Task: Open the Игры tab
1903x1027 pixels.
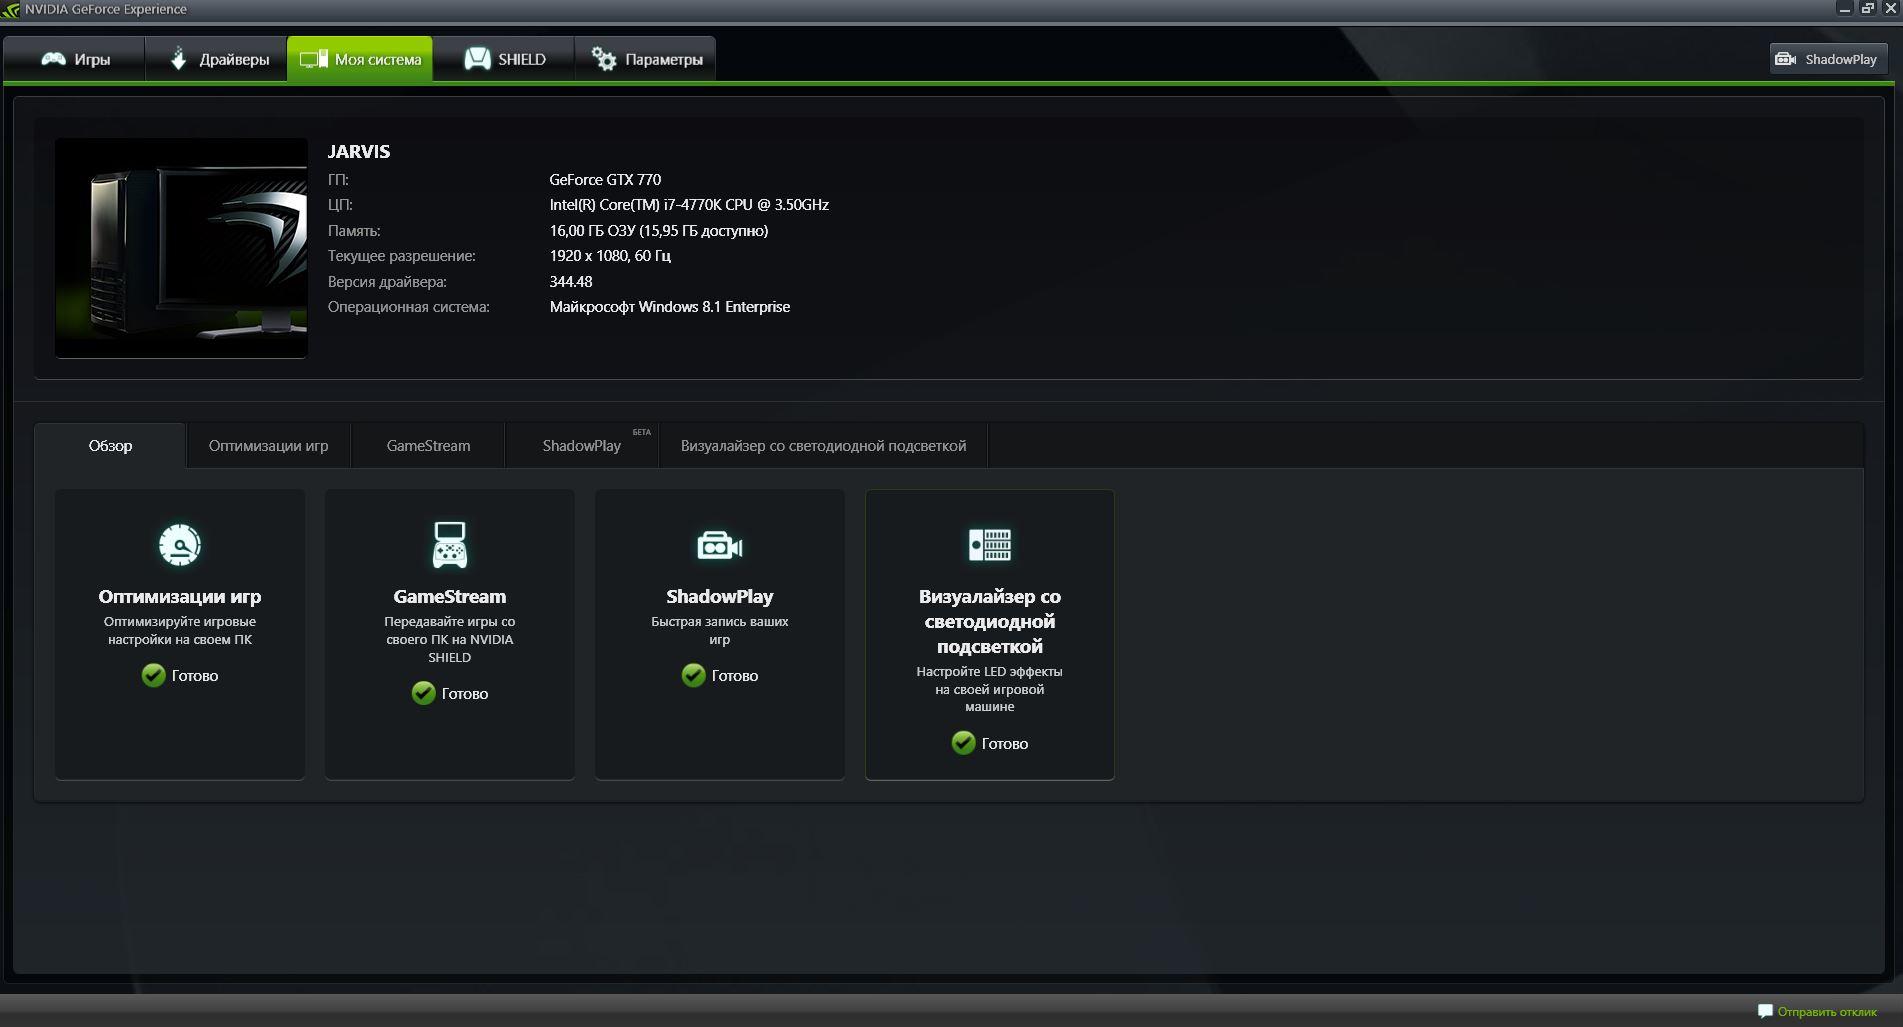Action: [x=75, y=59]
